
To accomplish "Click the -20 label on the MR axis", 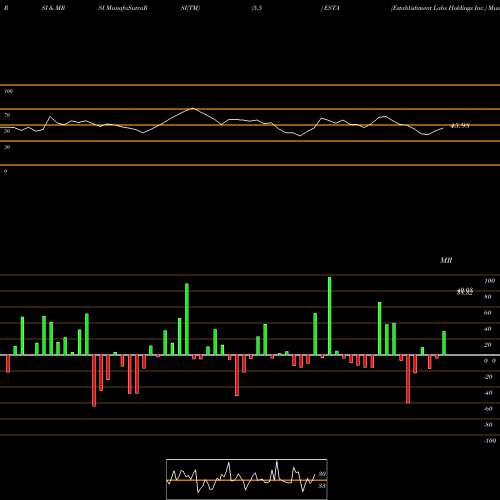I will click(x=488, y=377).
